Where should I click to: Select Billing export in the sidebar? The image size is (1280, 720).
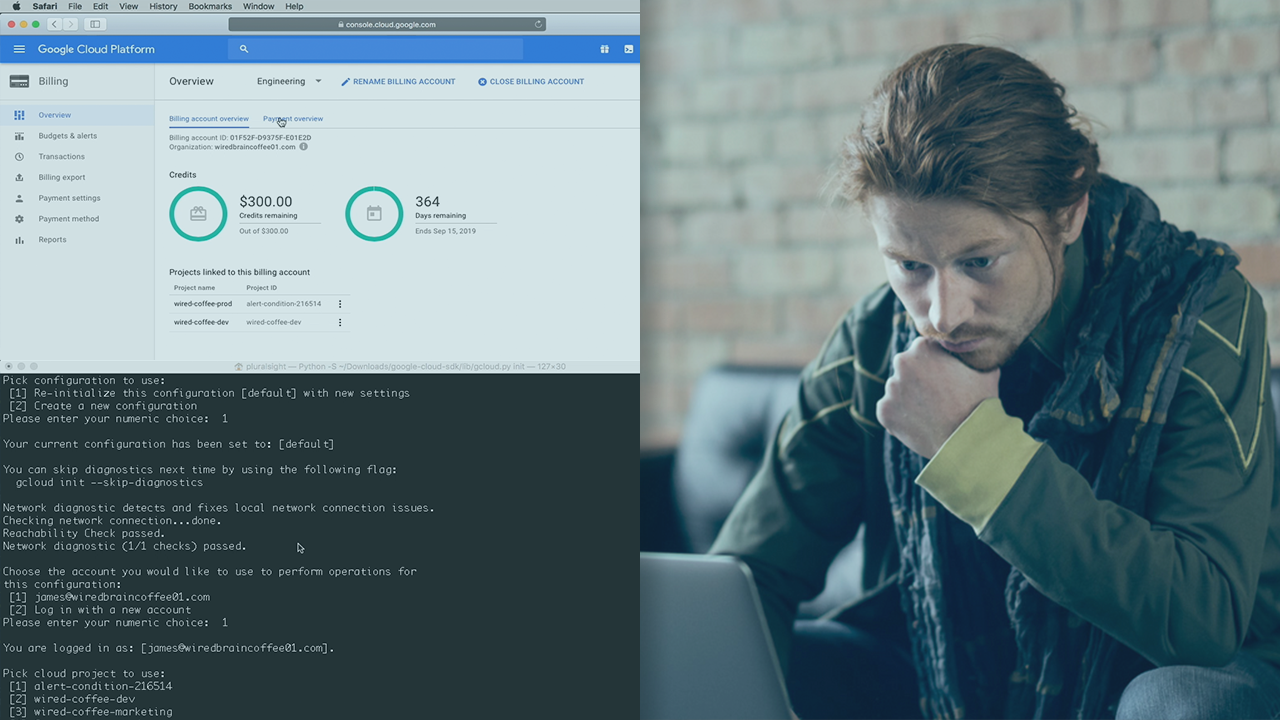tap(77, 177)
